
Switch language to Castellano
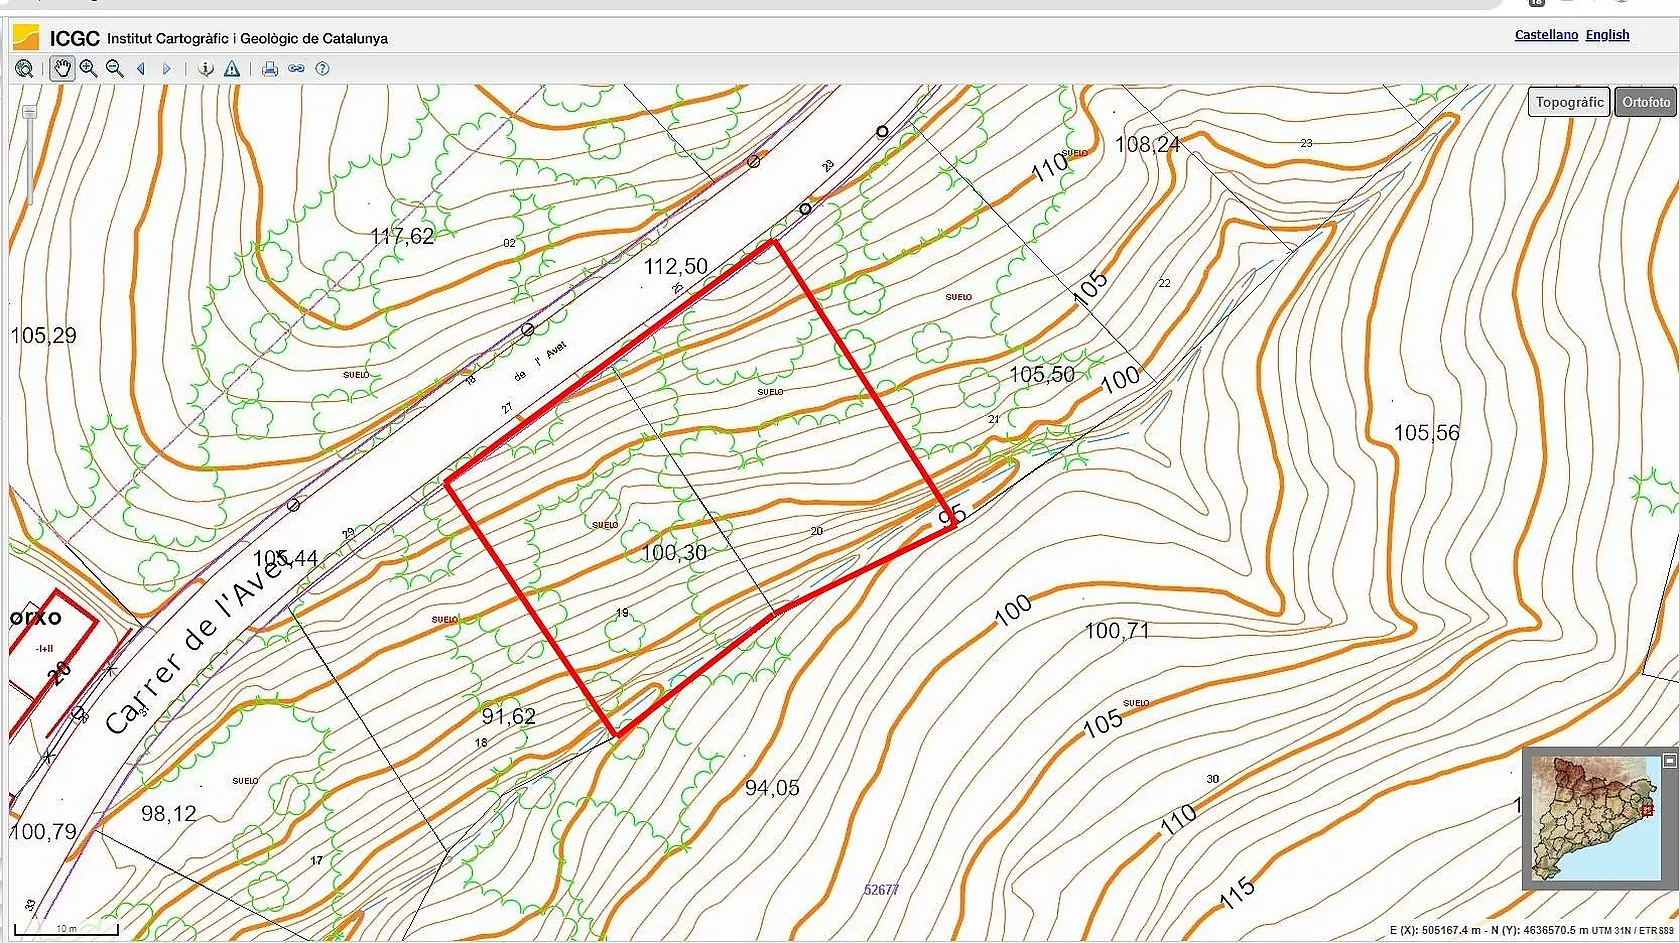click(x=1546, y=35)
